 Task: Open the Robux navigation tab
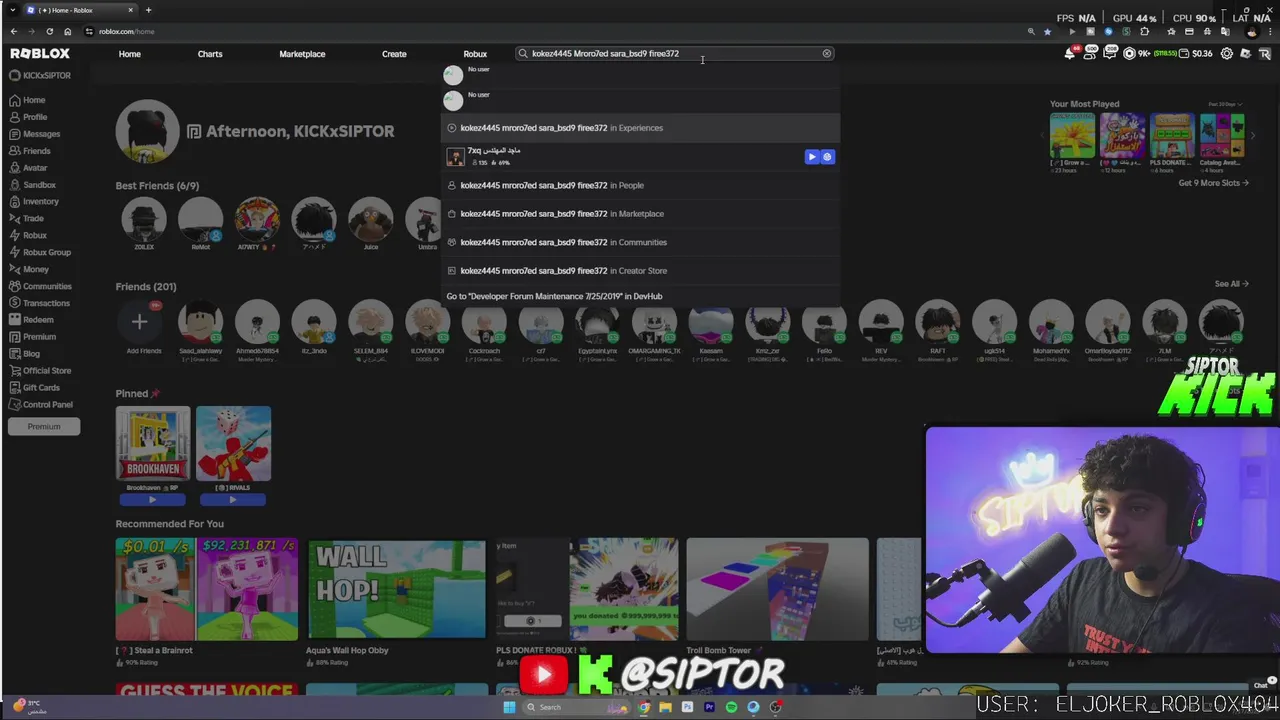tap(475, 54)
